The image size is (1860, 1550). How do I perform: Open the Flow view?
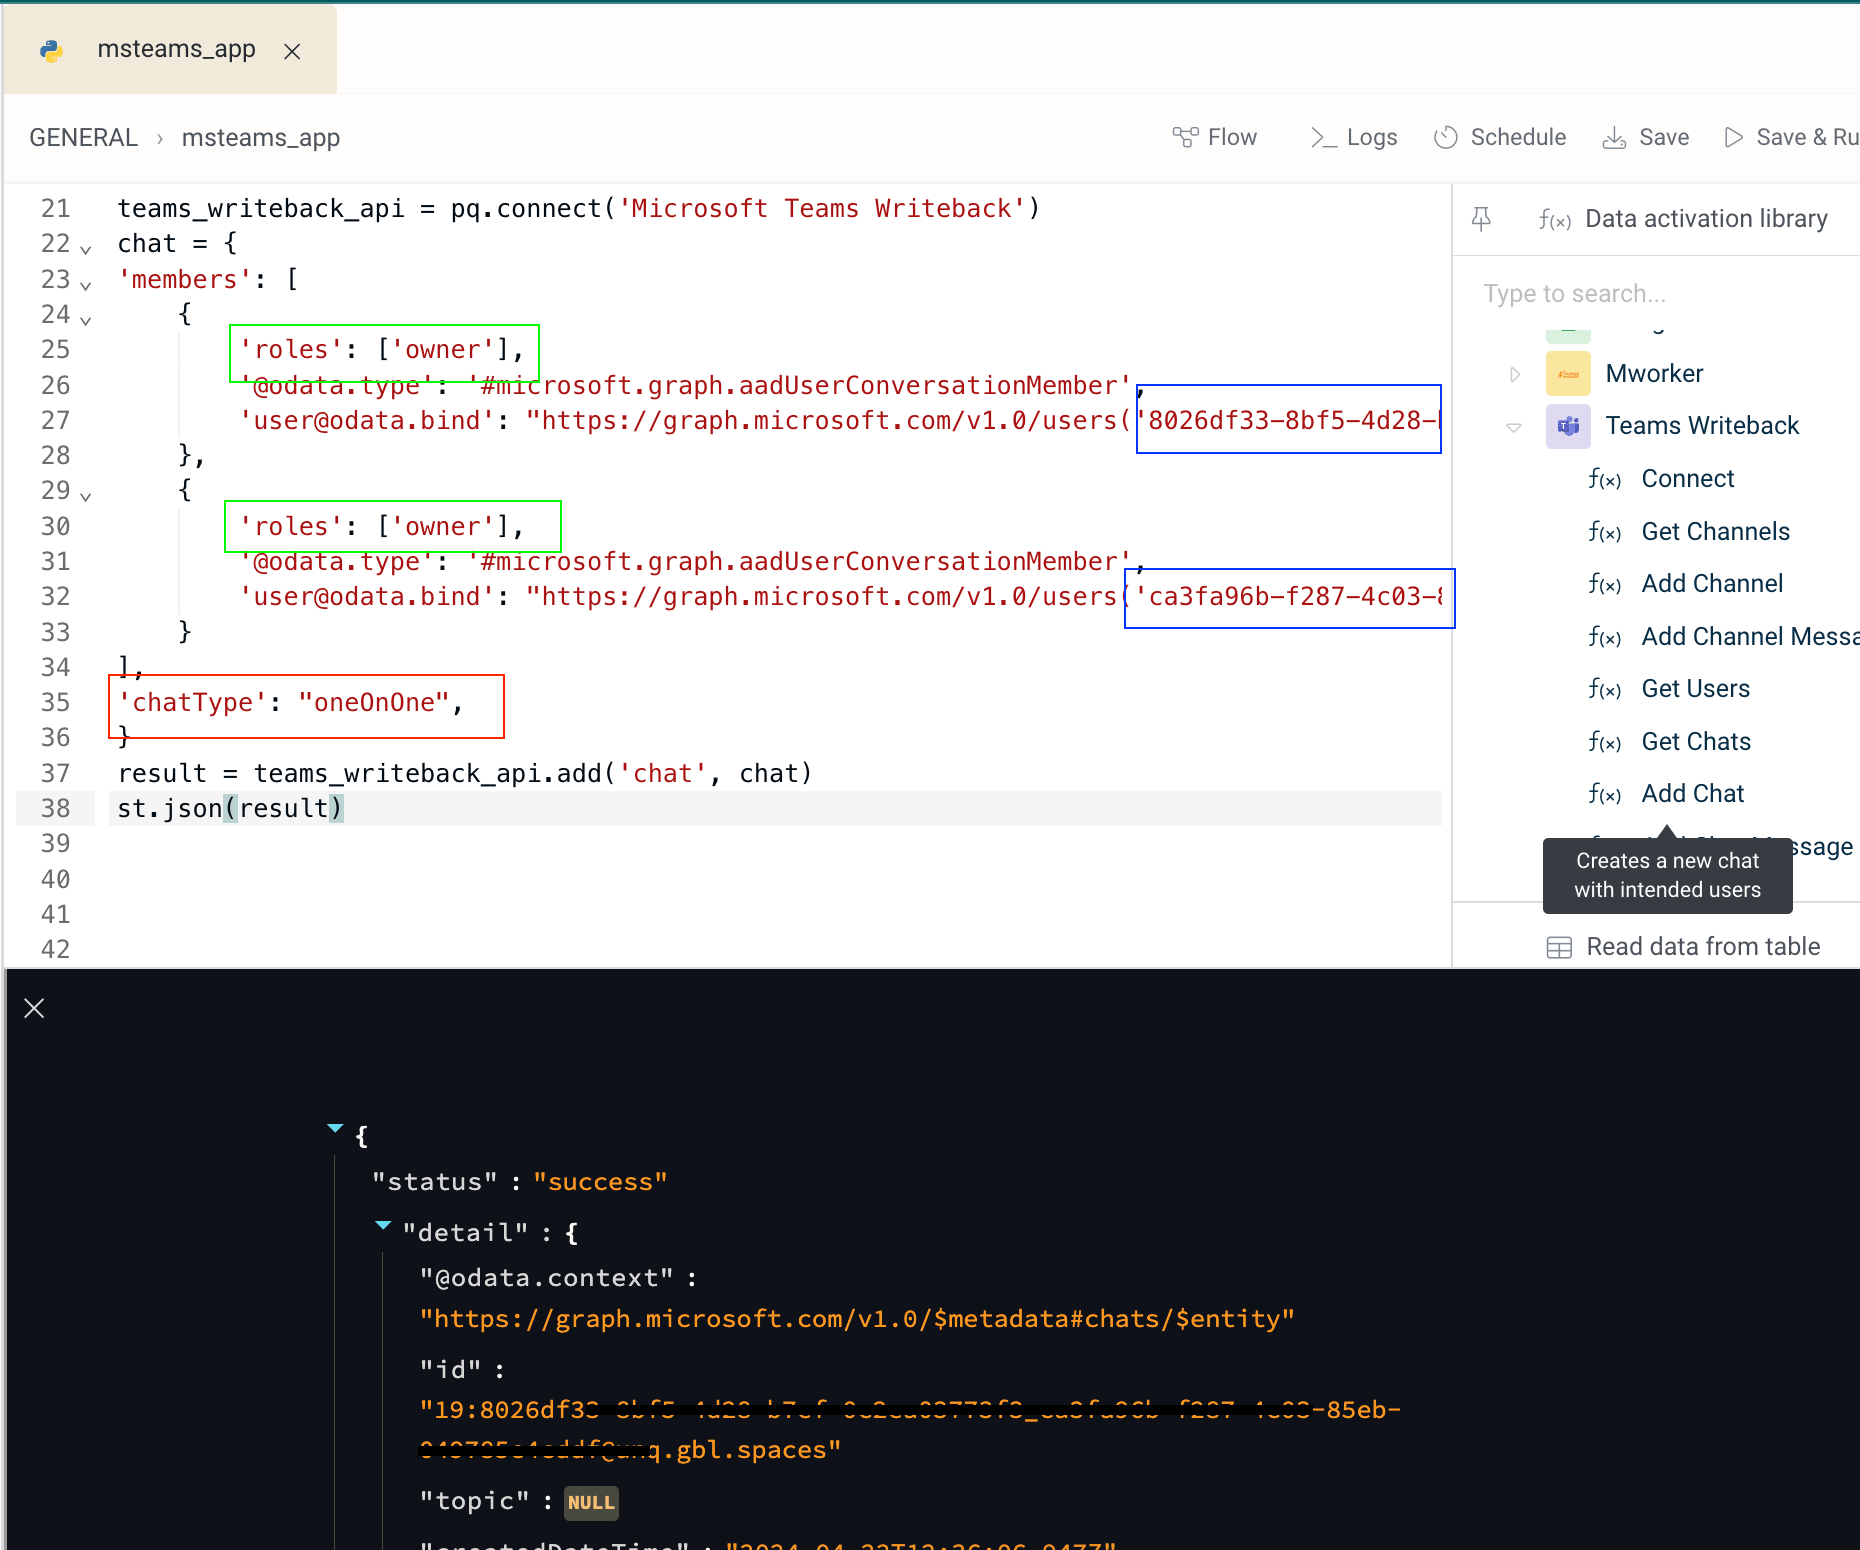click(x=1215, y=137)
